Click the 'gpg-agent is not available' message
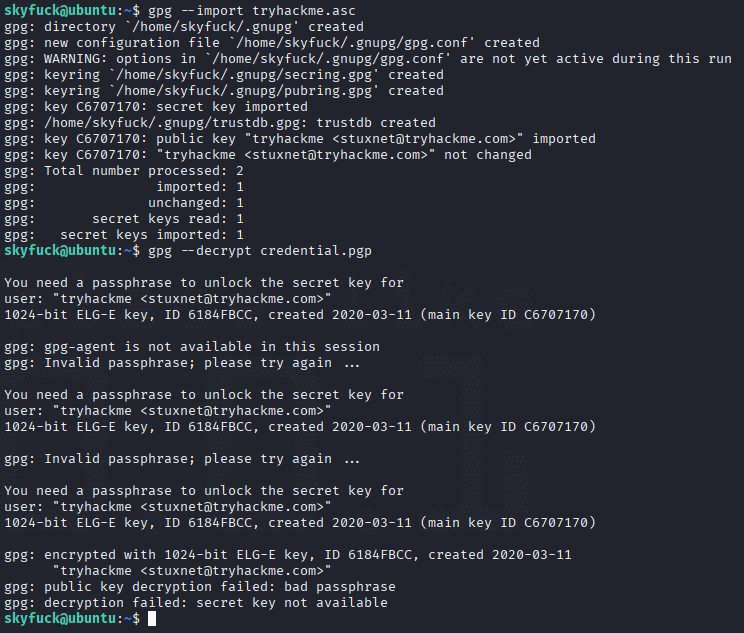The width and height of the screenshot is (744, 633). click(192, 347)
